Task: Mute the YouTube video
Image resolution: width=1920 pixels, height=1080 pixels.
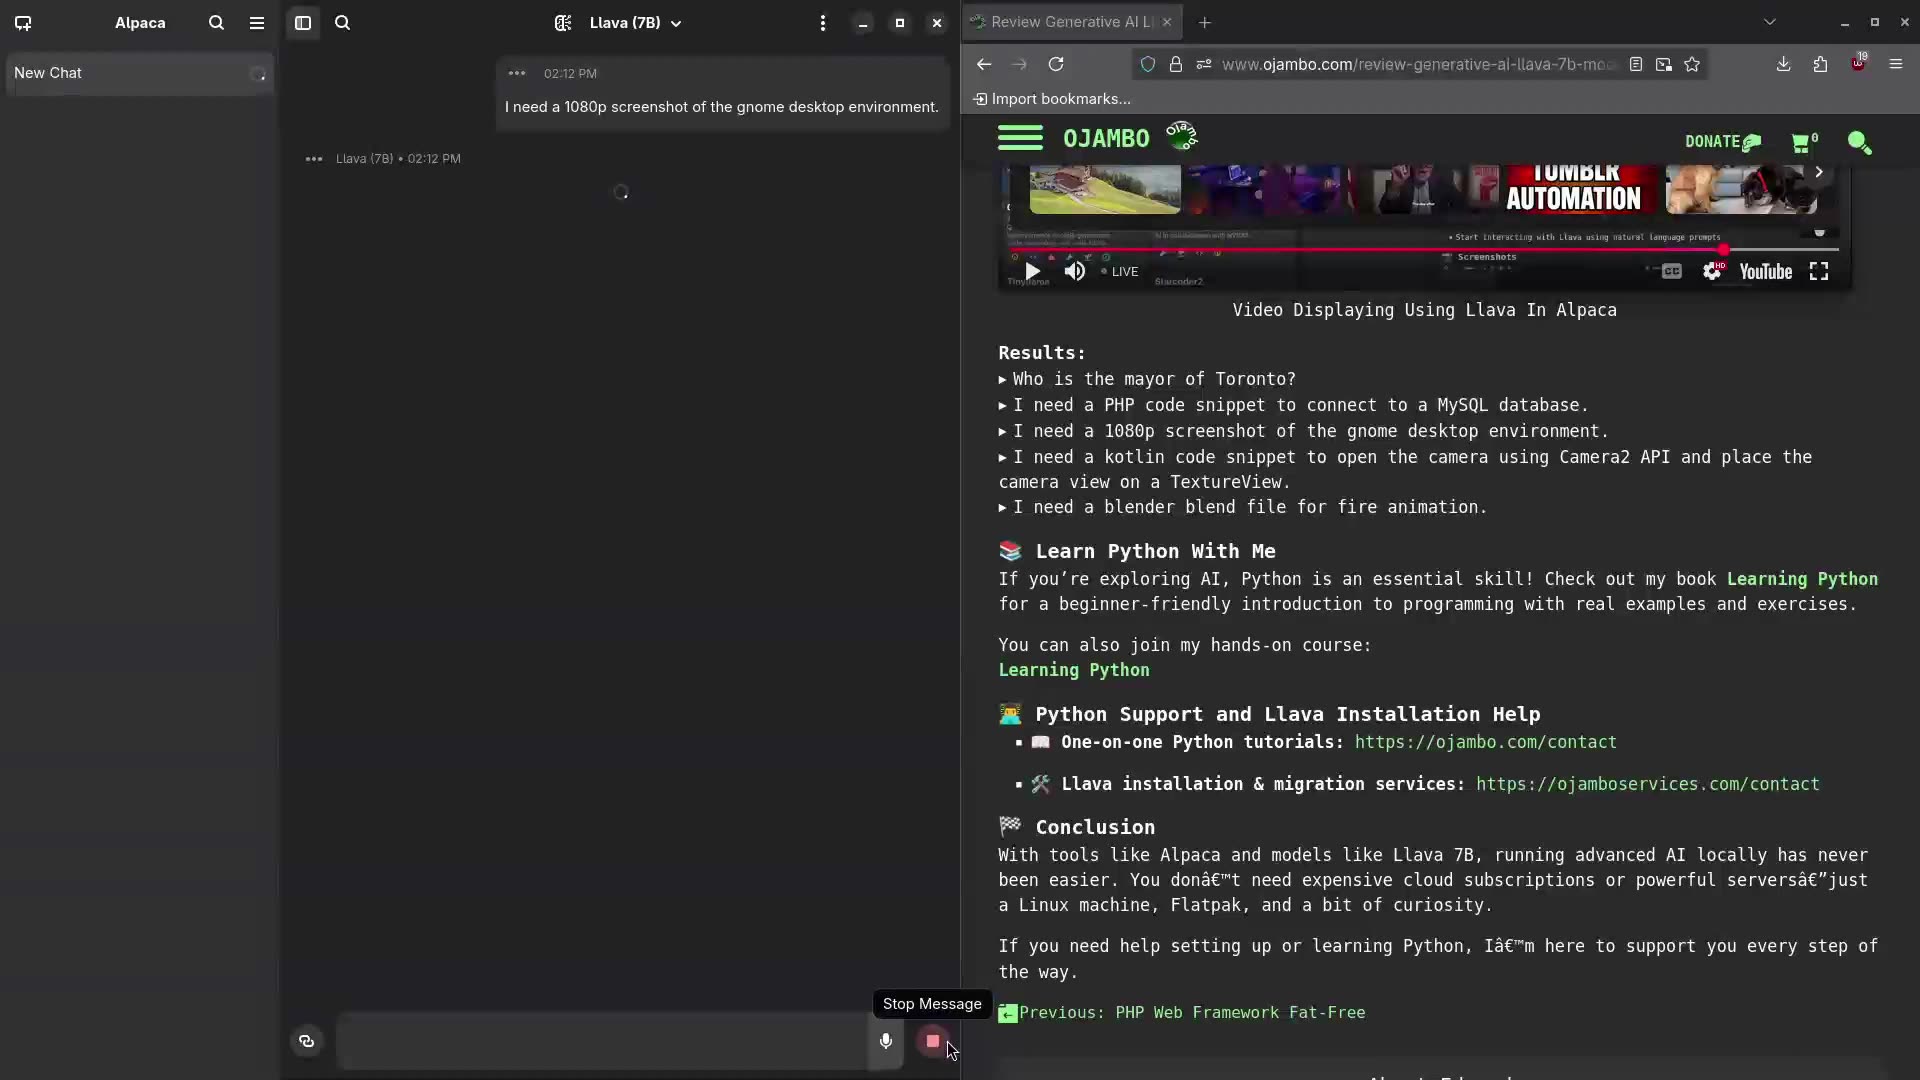Action: [1075, 271]
